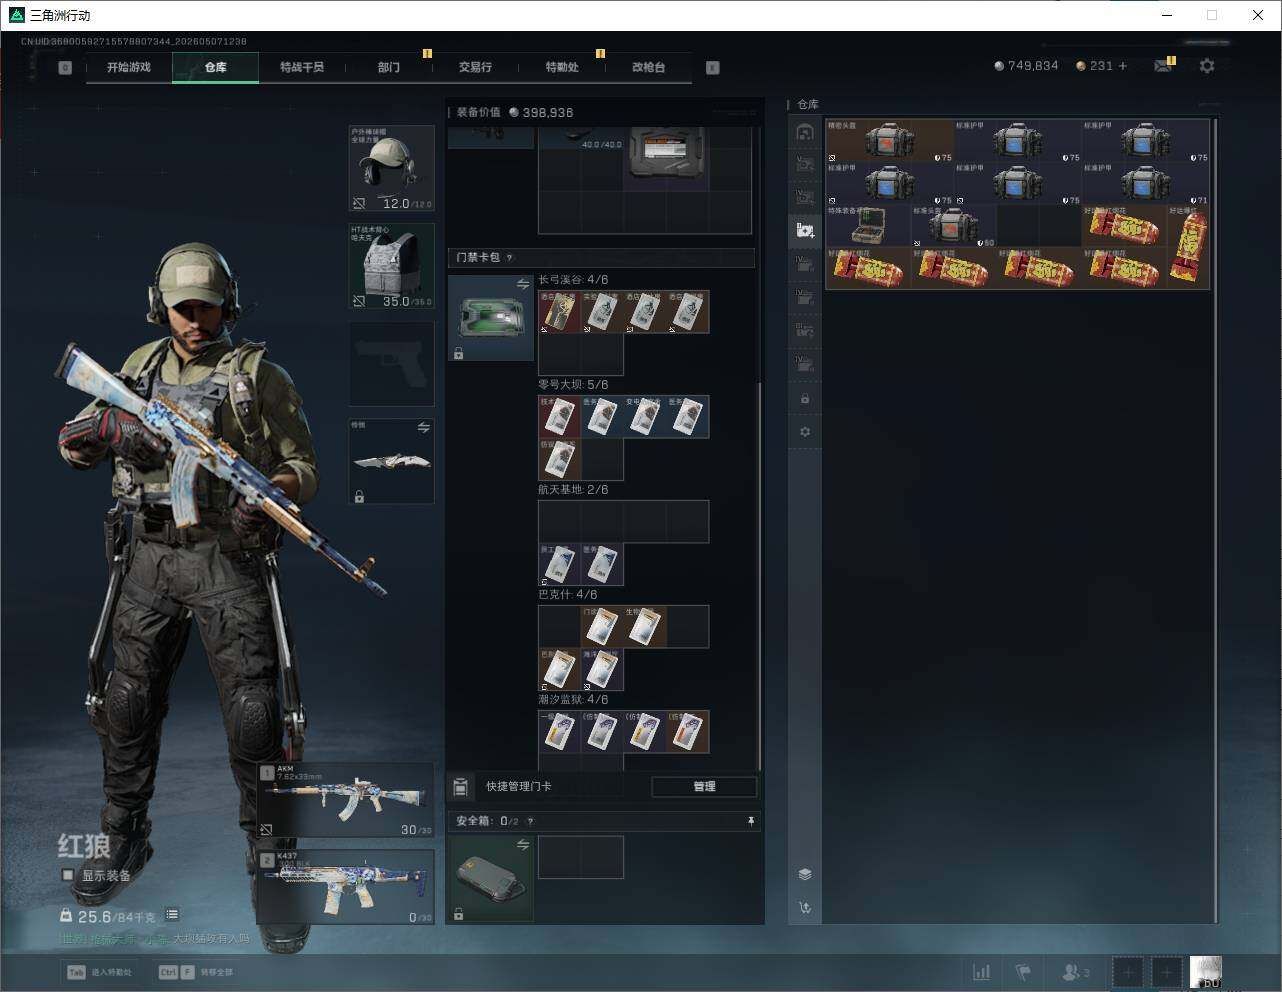This screenshot has height=992, width=1282.
Task: Pin the 安全箱 section
Action: 751,821
